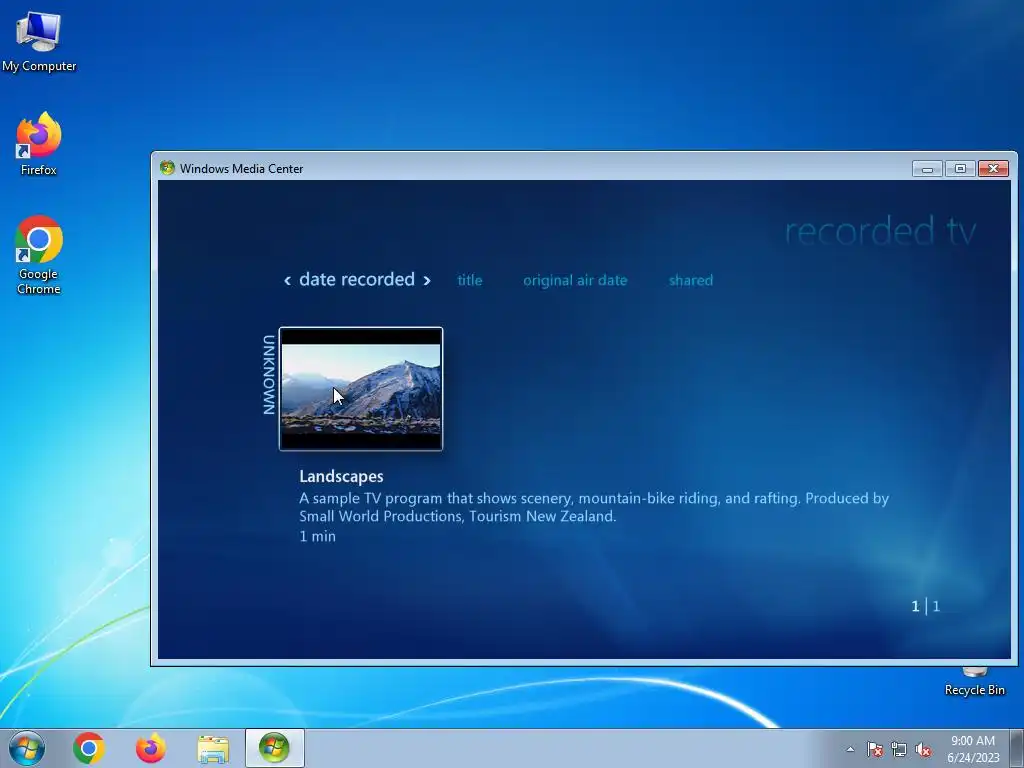Switch to the shared recordings tab
Image resolution: width=1024 pixels, height=768 pixels.
691,280
